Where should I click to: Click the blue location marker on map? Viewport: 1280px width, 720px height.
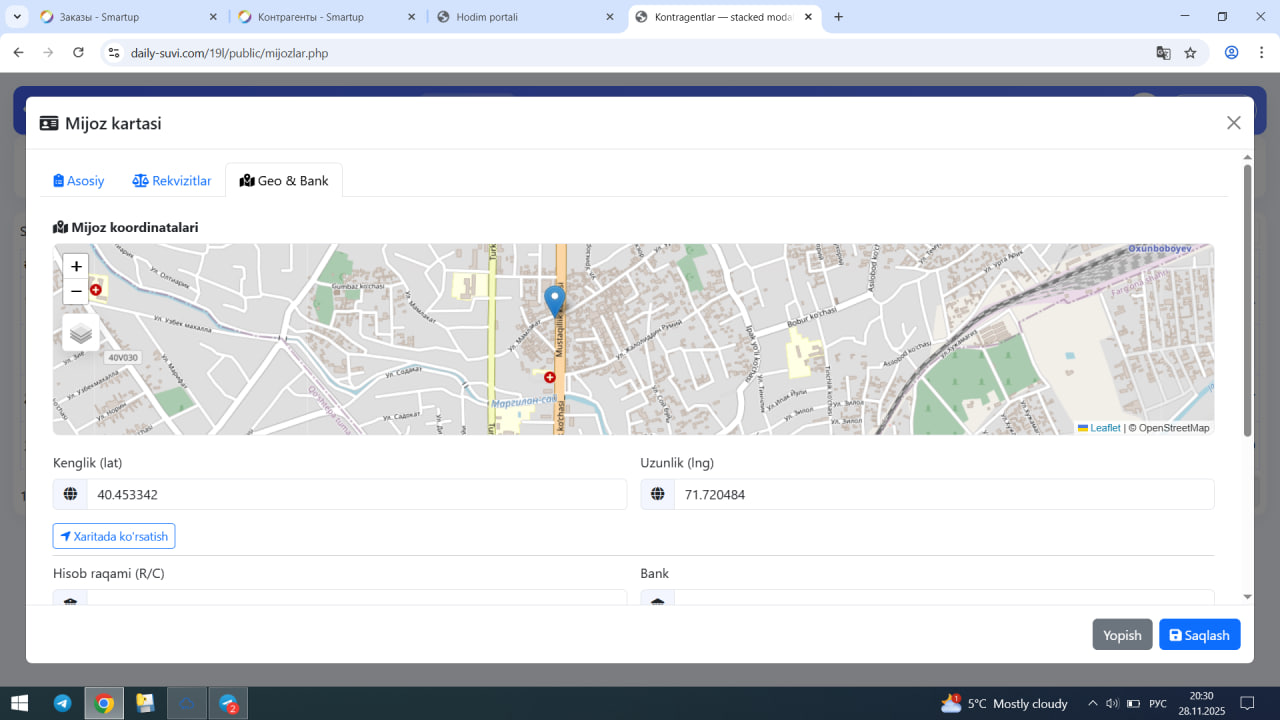tap(554, 300)
